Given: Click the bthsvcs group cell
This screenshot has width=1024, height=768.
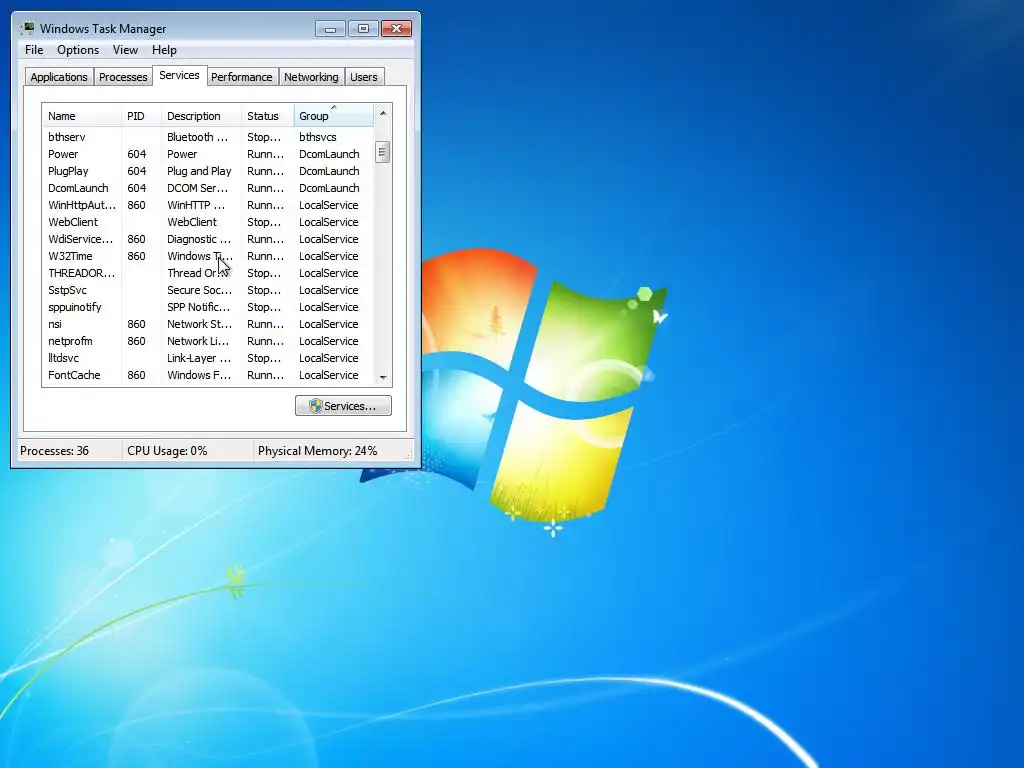Looking at the screenshot, I should 318,137.
